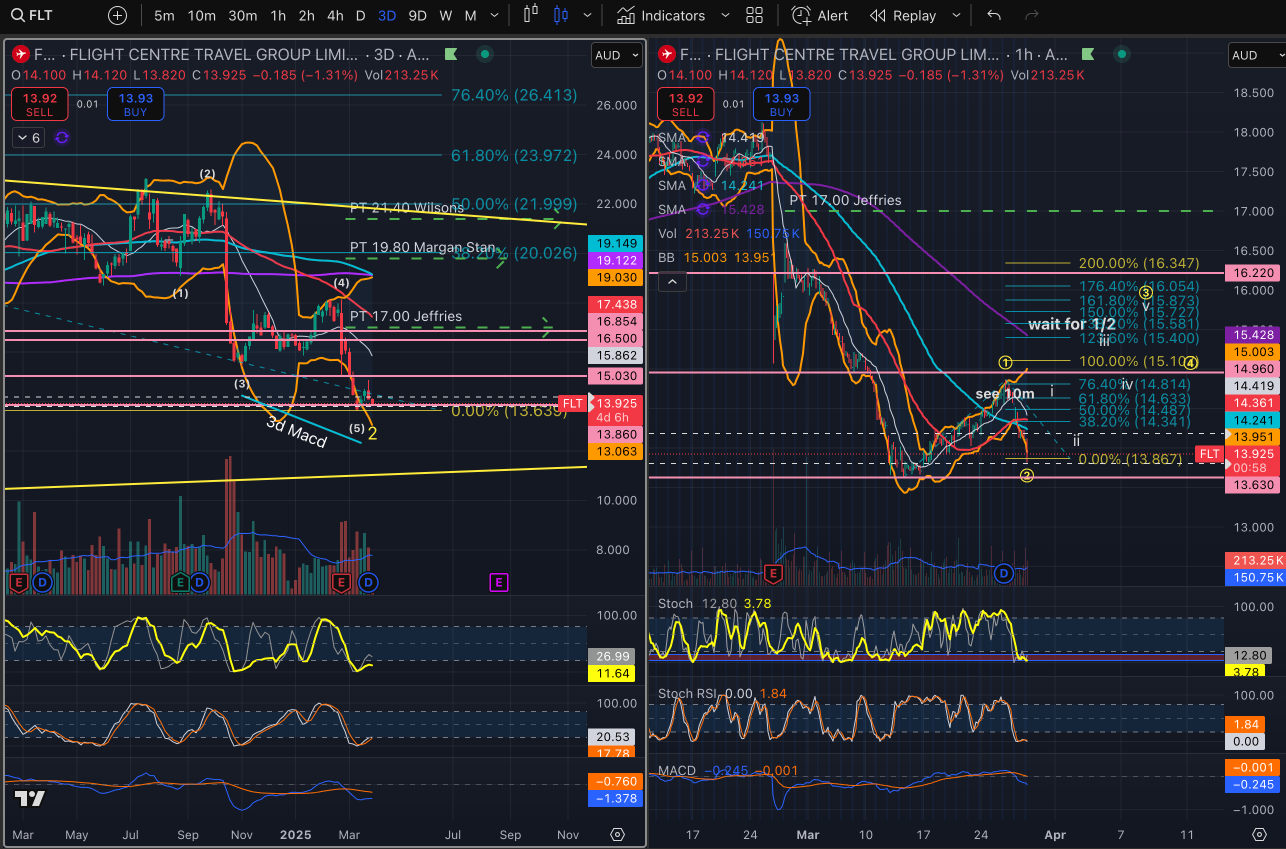Open AUD currency dropdown on left chart
Viewport: 1286px width, 849px height.
(x=616, y=56)
